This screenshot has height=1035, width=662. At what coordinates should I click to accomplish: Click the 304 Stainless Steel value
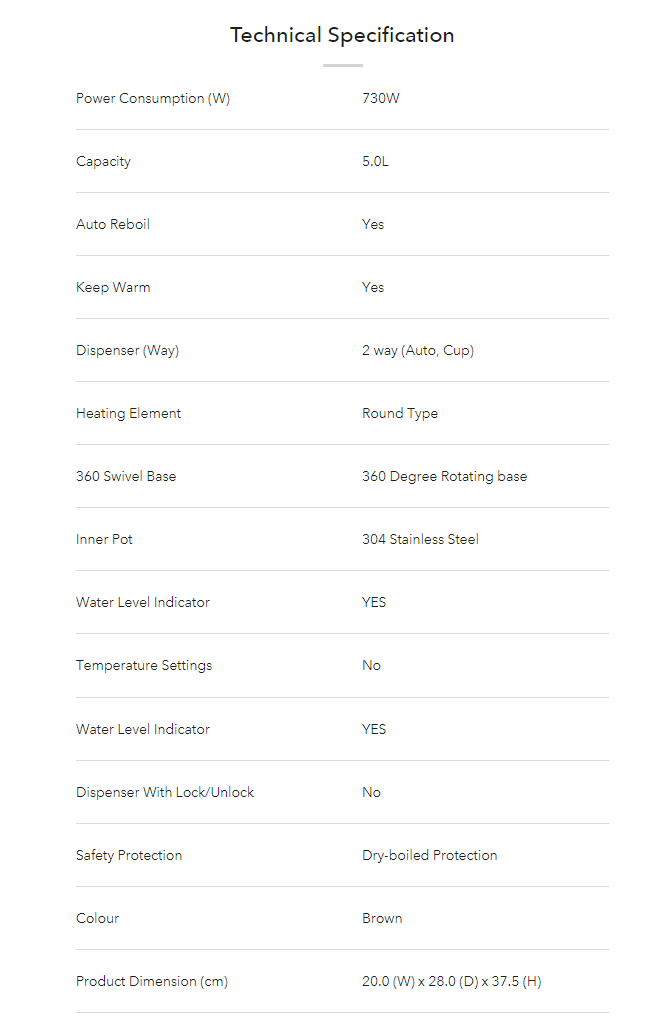point(420,539)
